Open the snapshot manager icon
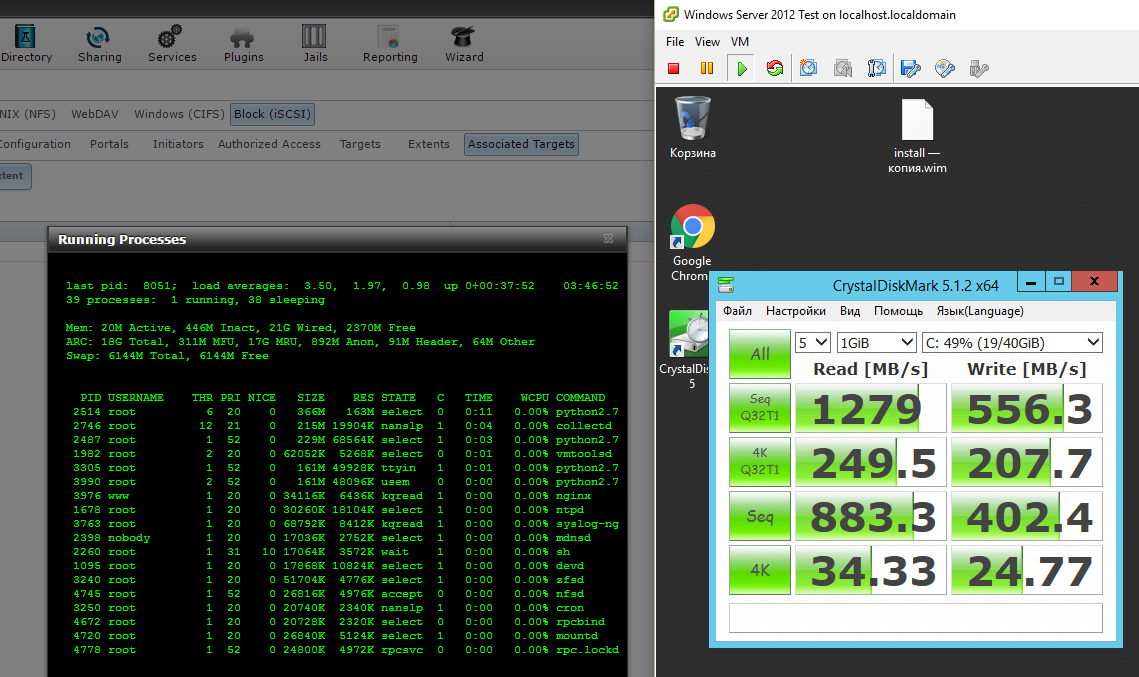The height and width of the screenshot is (677, 1139). [x=877, y=68]
